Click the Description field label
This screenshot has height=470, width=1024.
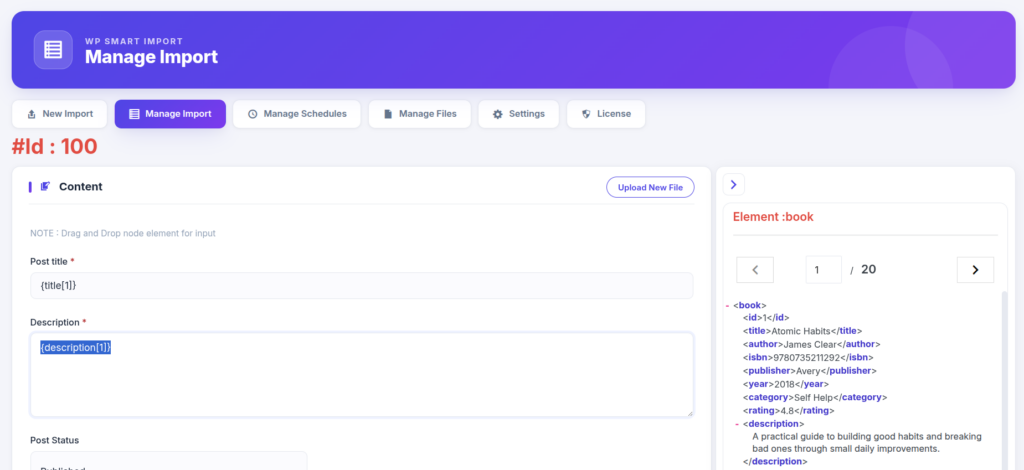click(x=55, y=322)
